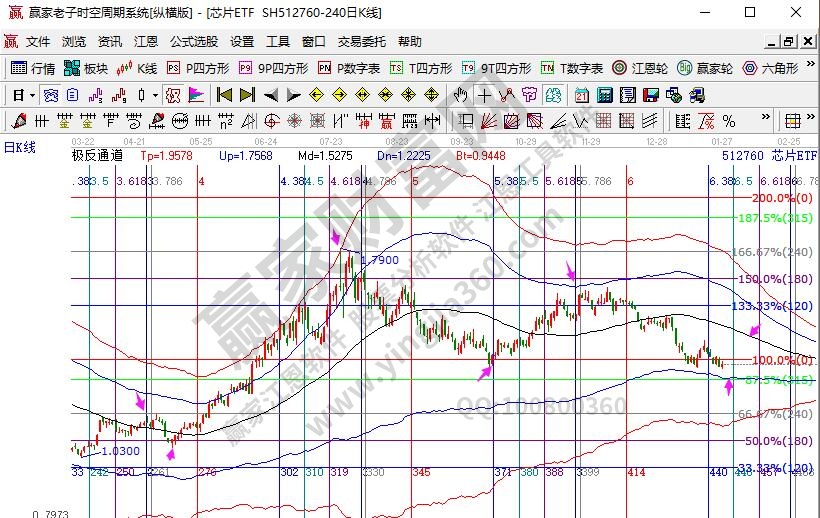Toggle the red 极 channel indicator button
Viewport: 820px width, 518px height.
(x=172, y=95)
